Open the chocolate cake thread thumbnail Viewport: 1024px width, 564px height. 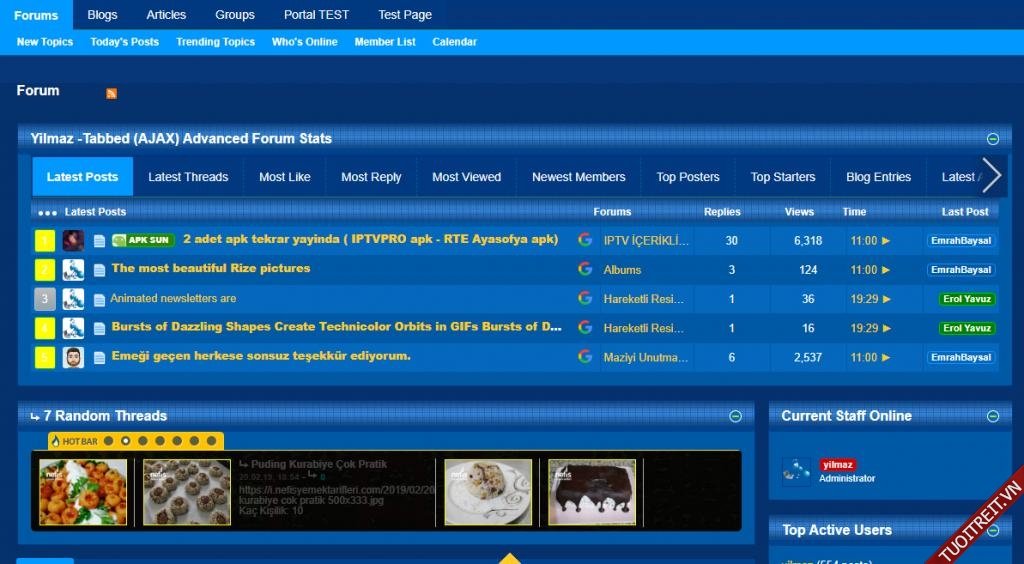tap(592, 492)
